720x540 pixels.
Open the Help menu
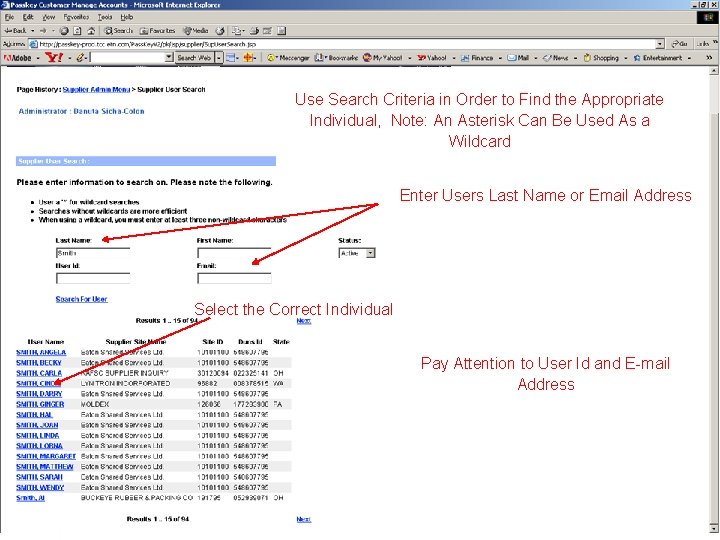pos(127,17)
